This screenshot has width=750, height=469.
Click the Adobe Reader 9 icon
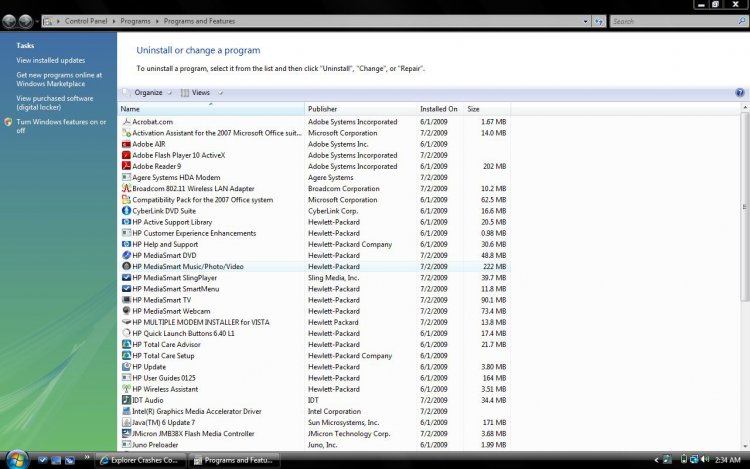(126, 166)
